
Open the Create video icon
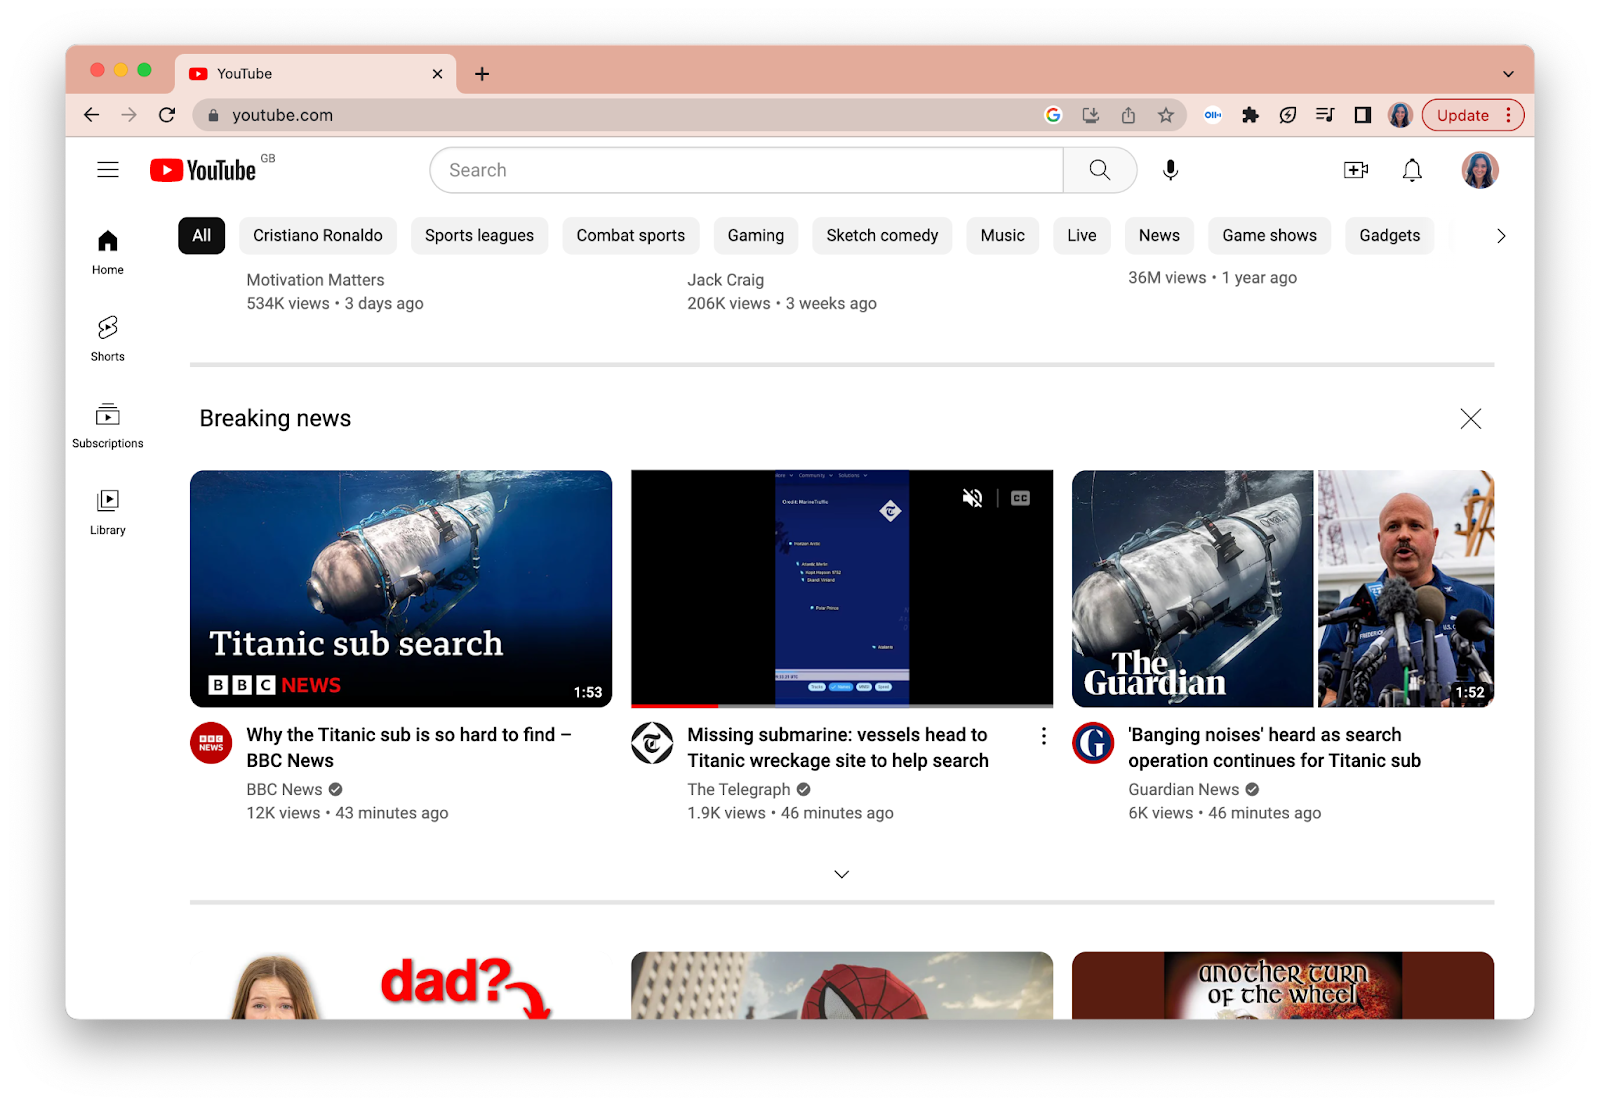tap(1356, 170)
